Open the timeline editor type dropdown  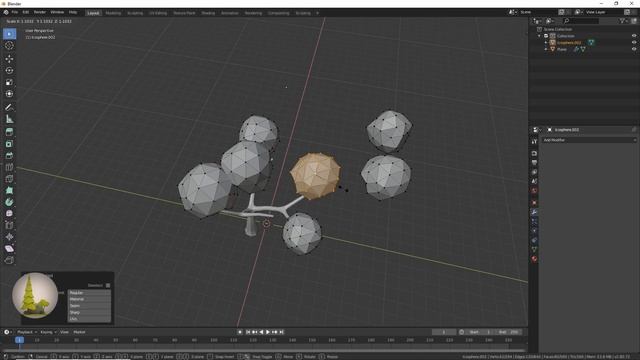point(8,332)
